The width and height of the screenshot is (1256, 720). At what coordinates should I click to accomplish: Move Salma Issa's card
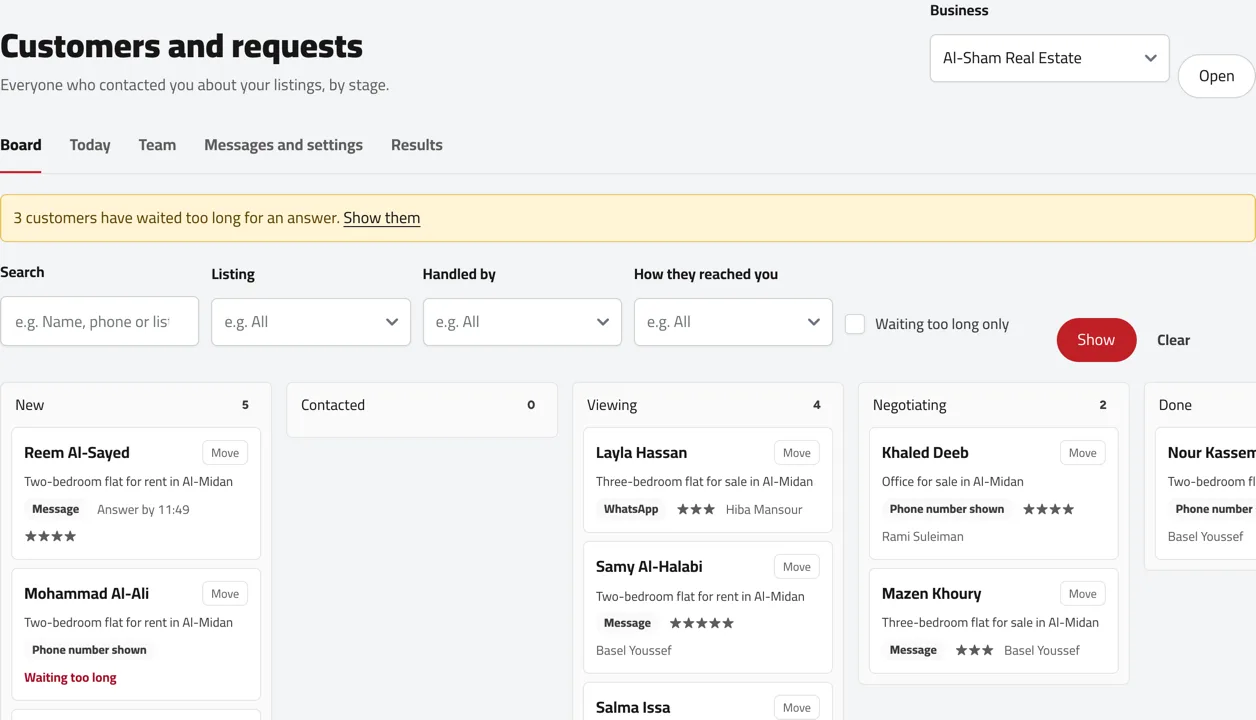point(797,708)
